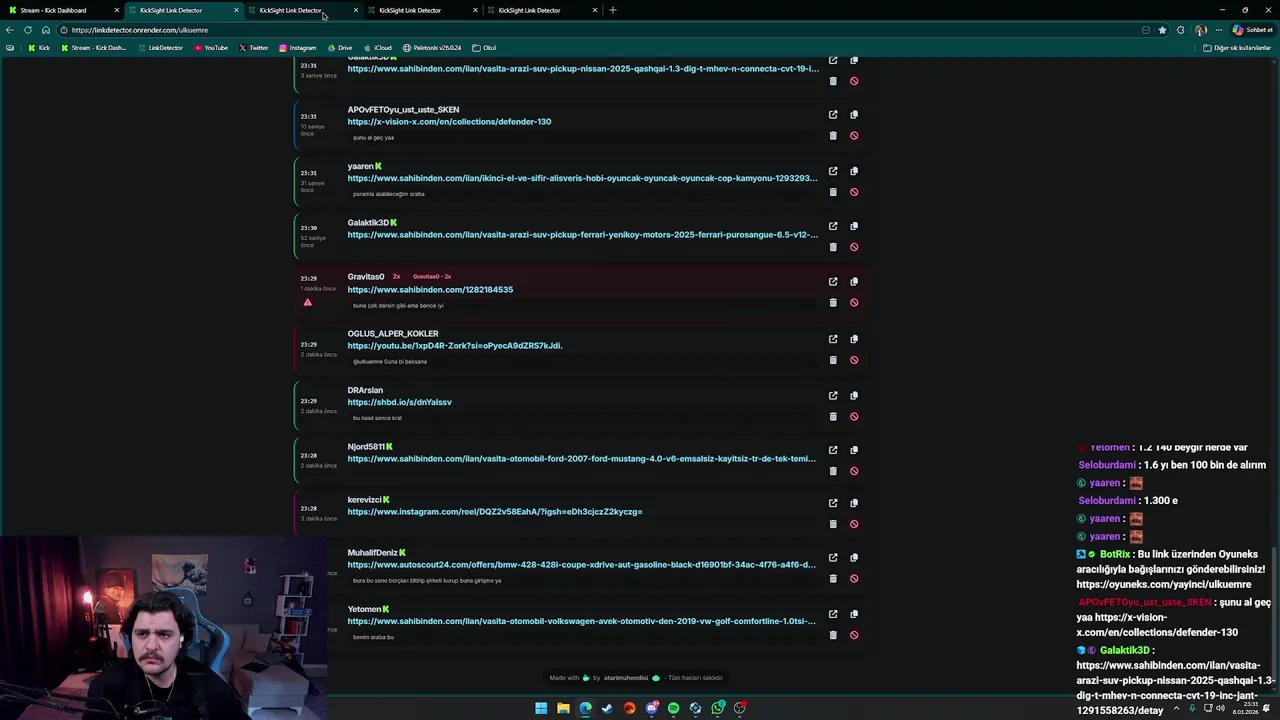Click the Sohbet et button
This screenshot has width=1280, height=720.
pyautogui.click(x=1252, y=30)
